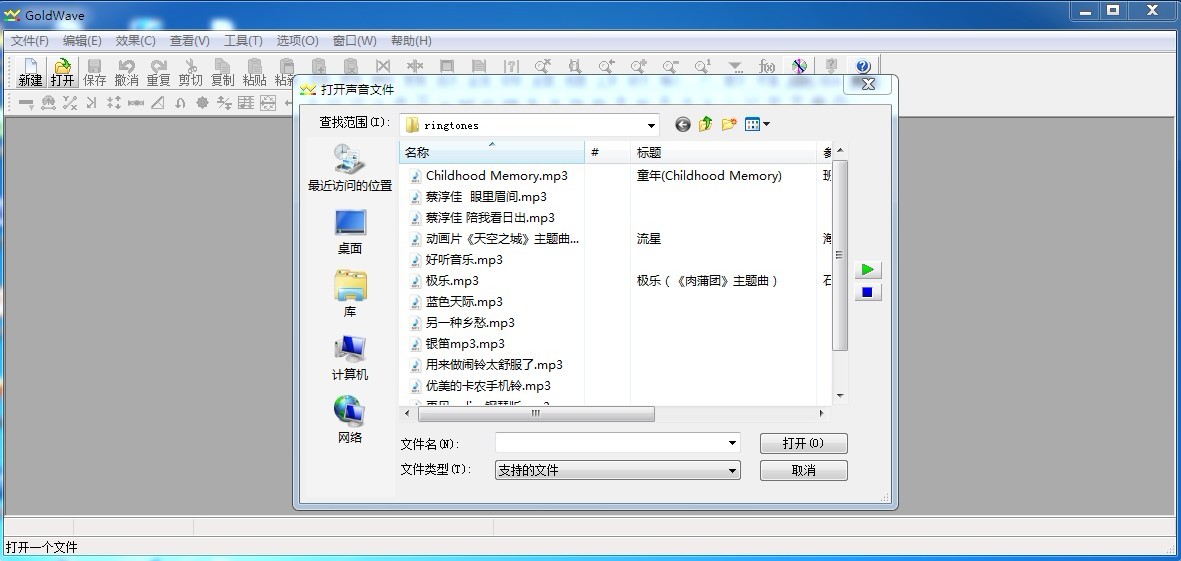
Task: Click the colorful CD reader toolbar icon
Action: pyautogui.click(x=799, y=66)
